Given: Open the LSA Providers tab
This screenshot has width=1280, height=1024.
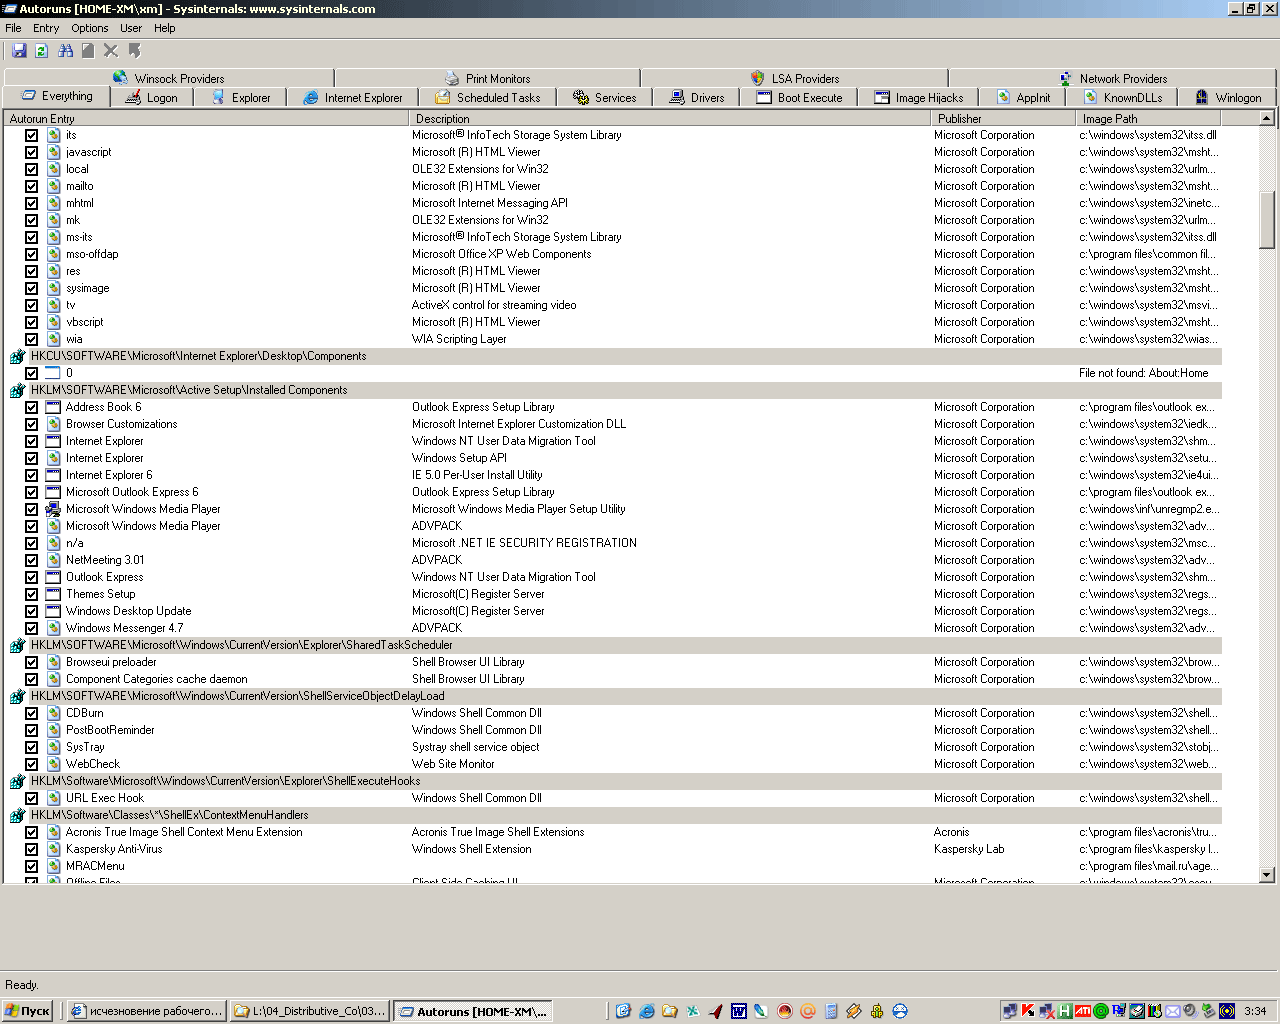Looking at the screenshot, I should pos(795,78).
